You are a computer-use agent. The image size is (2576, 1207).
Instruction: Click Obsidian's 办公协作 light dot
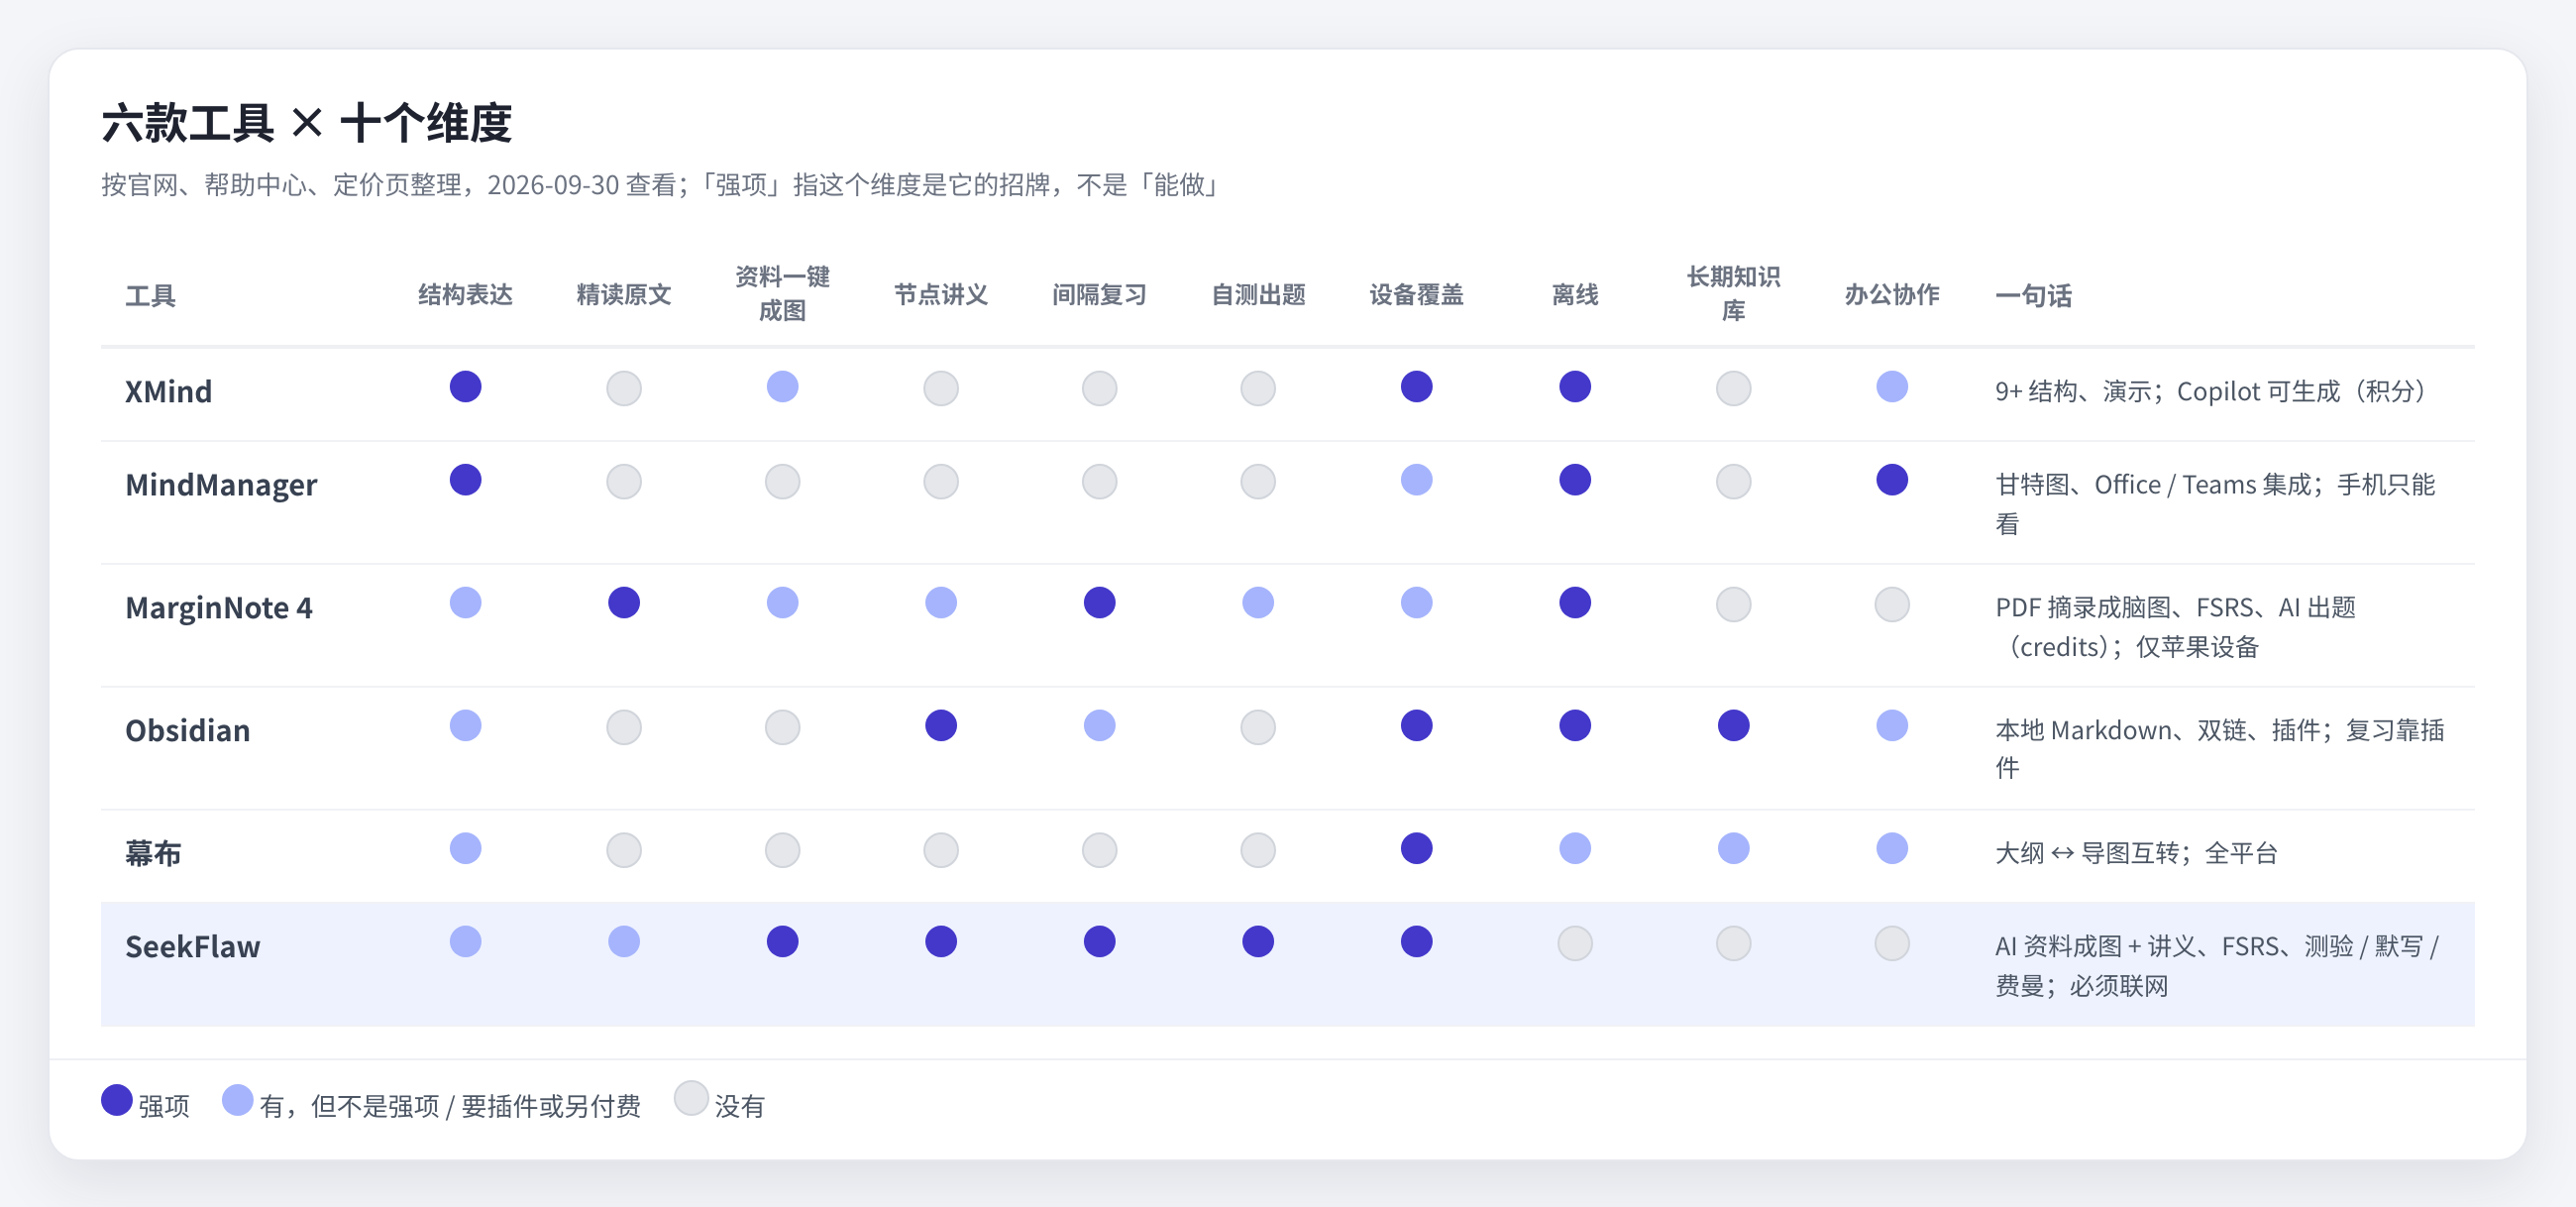pyautogui.click(x=1891, y=726)
